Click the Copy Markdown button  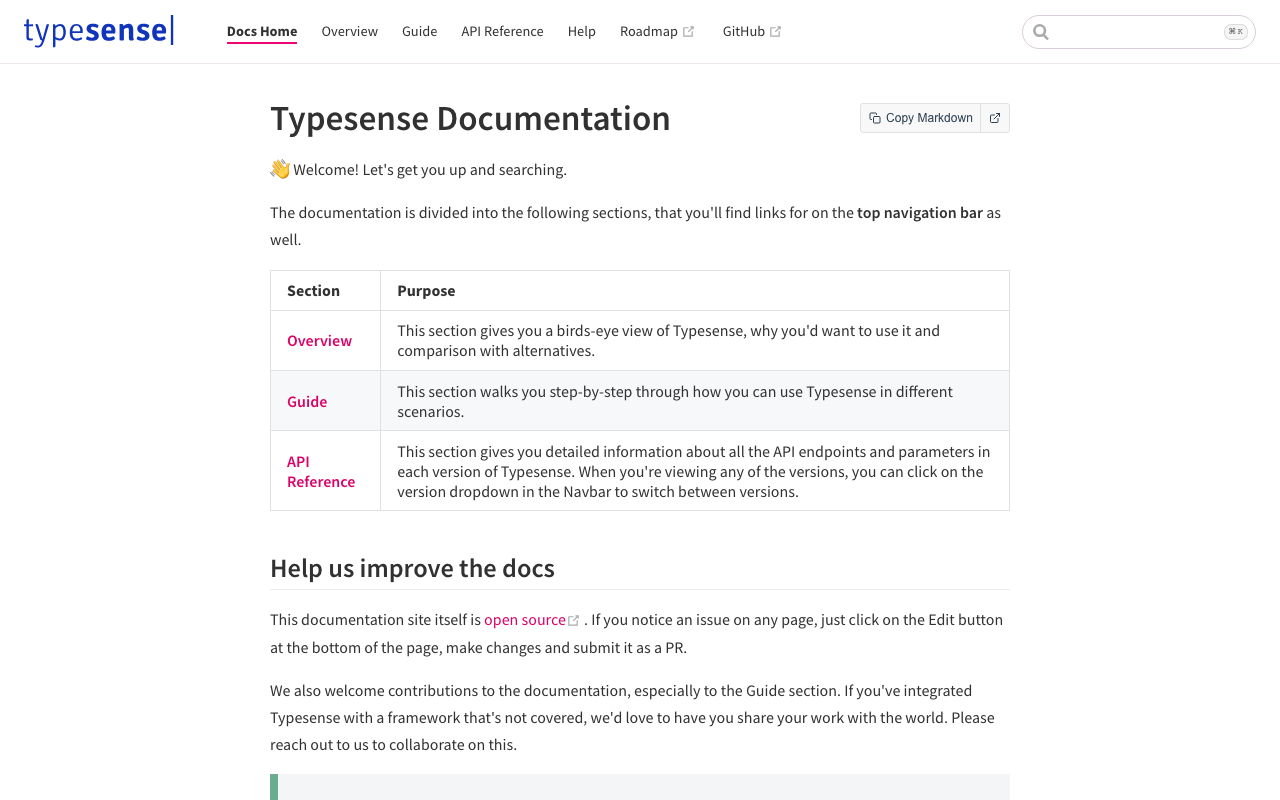coord(920,118)
